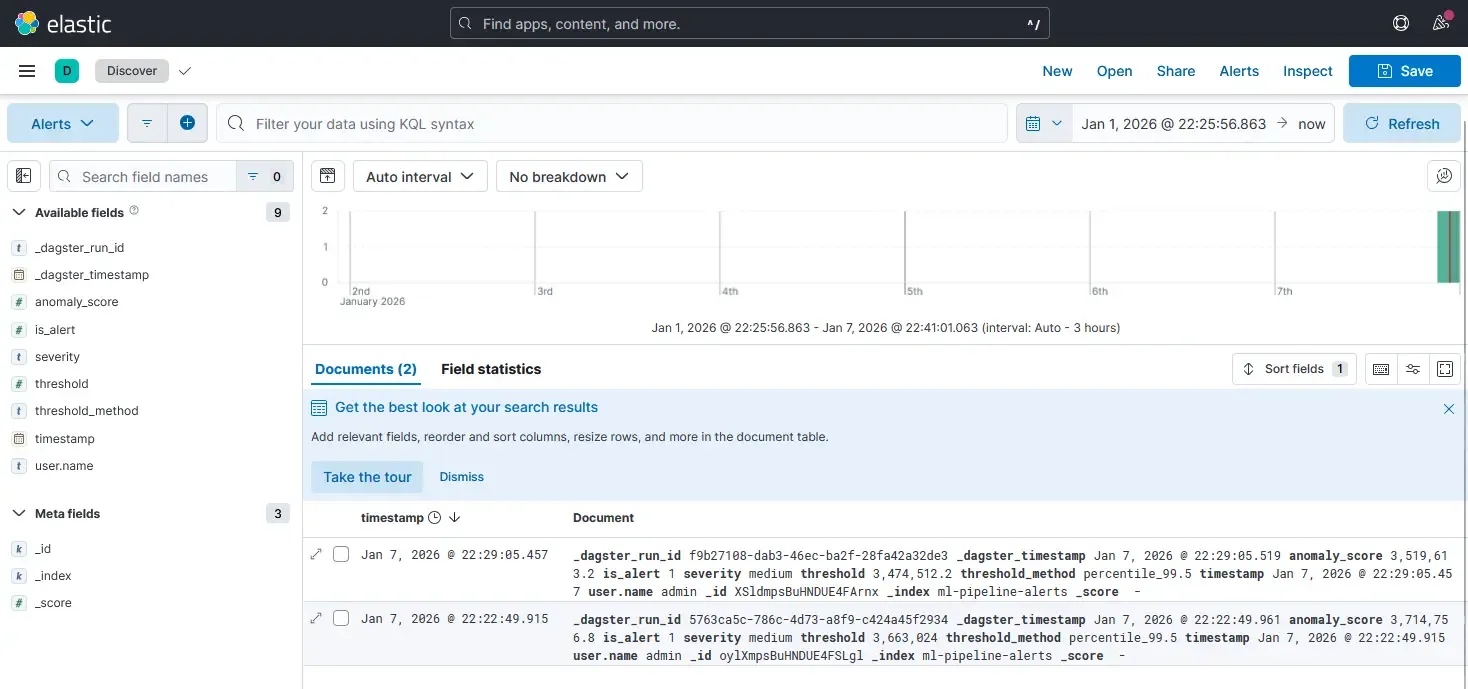Open display options for the document table
Screen dimensions: 1468x689
click(1413, 369)
